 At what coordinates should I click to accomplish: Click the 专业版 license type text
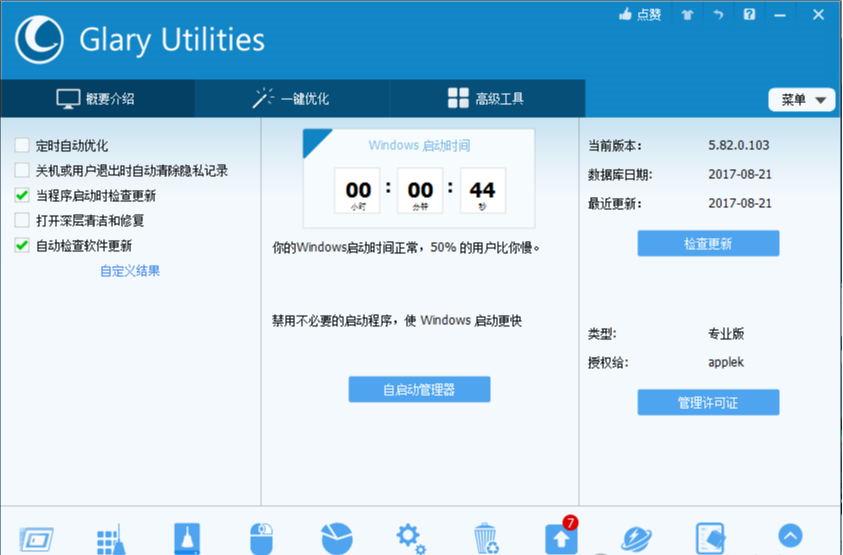(x=726, y=333)
